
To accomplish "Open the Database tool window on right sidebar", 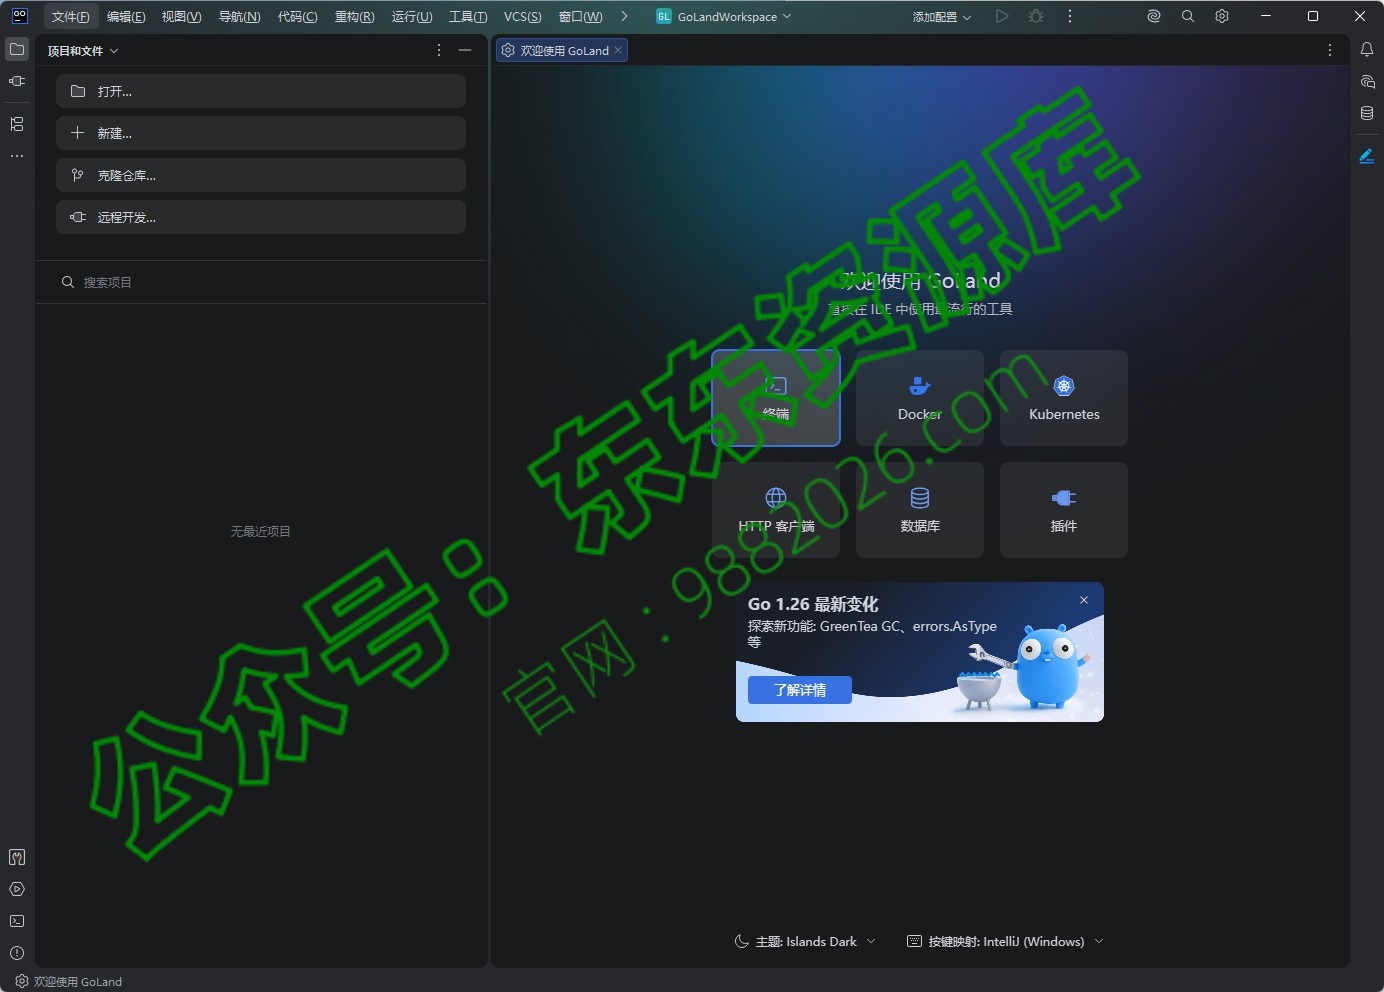I will click(x=1367, y=113).
